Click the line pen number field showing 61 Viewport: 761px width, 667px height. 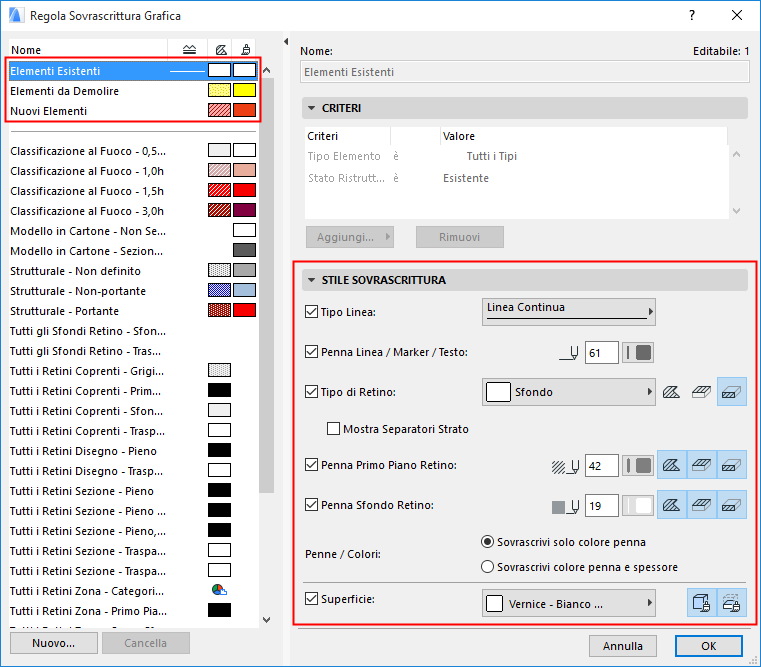[602, 353]
